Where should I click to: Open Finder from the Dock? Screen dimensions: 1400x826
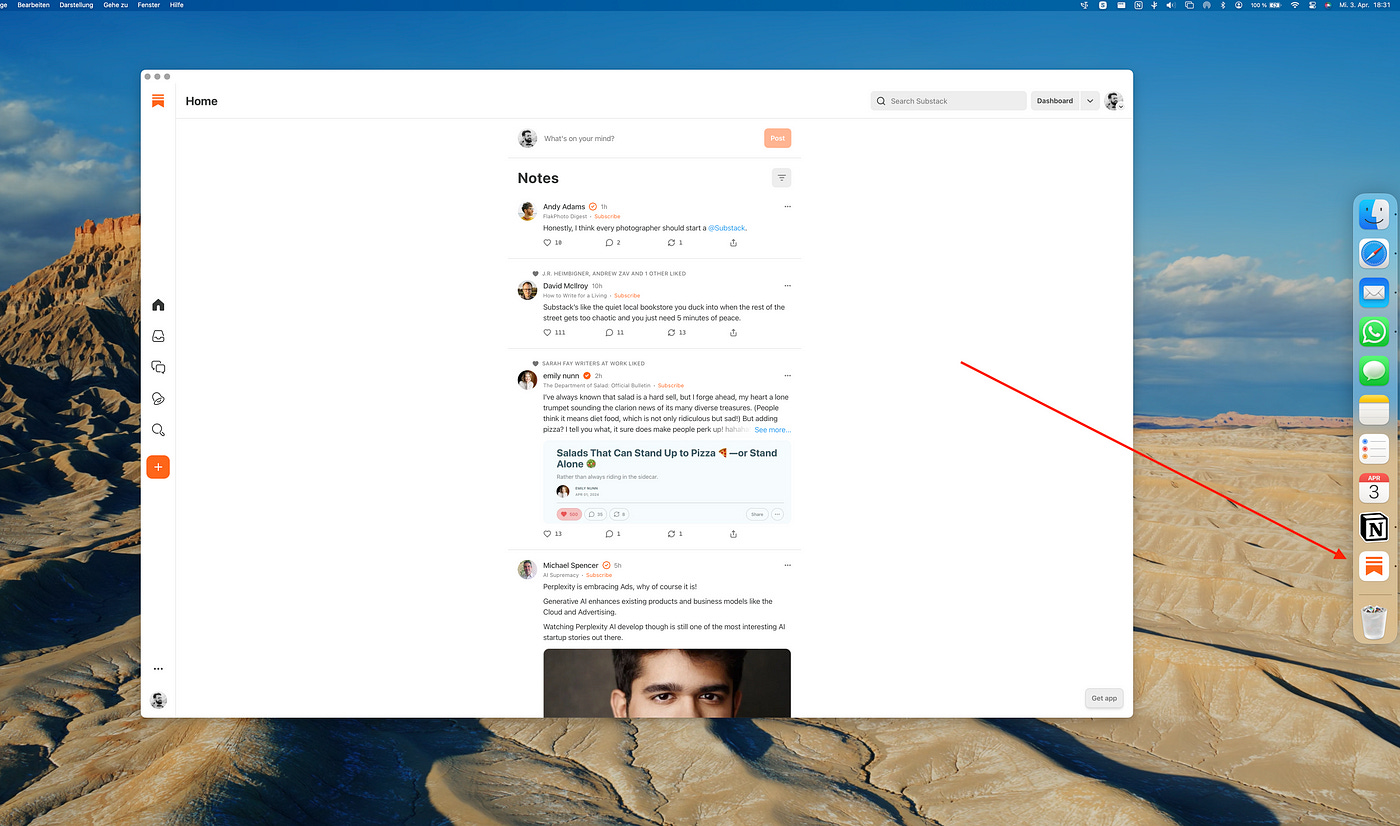pos(1374,213)
